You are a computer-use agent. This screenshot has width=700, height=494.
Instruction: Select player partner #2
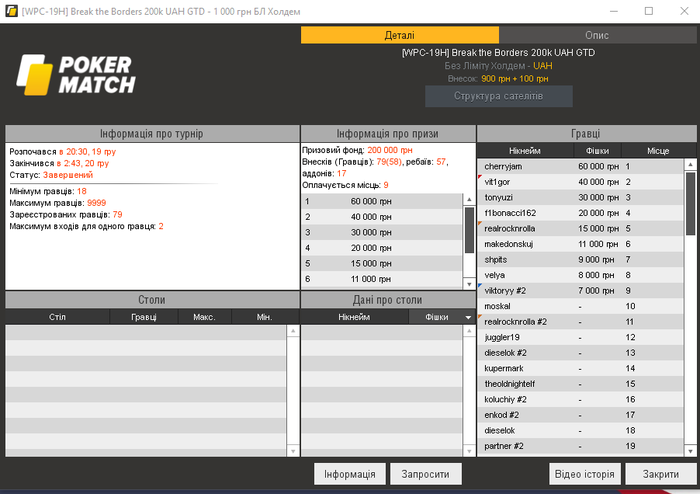coord(580,446)
